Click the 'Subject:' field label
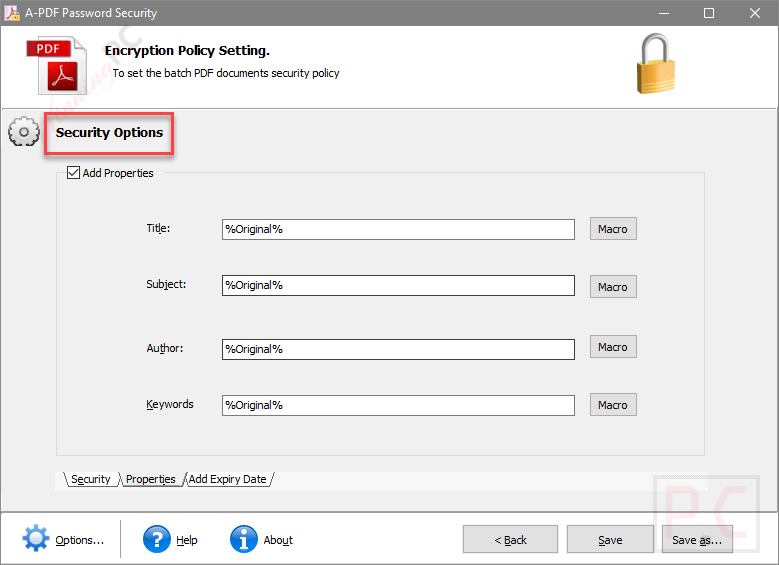Viewport: 779px width, 565px height. [166, 284]
